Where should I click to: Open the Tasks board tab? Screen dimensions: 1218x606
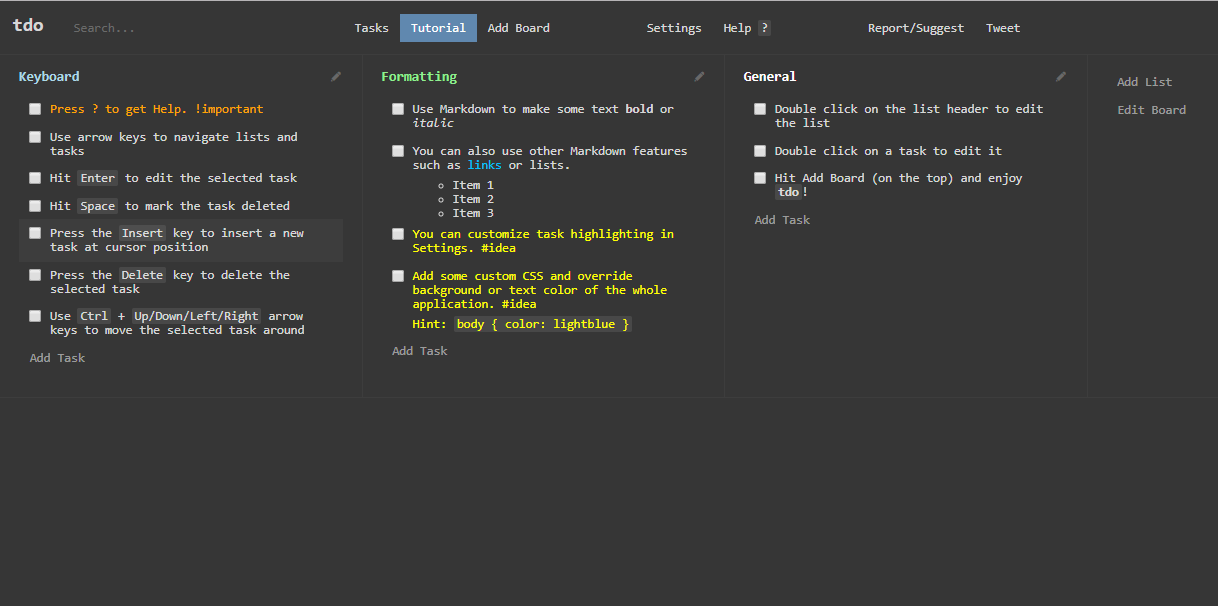click(x=371, y=28)
